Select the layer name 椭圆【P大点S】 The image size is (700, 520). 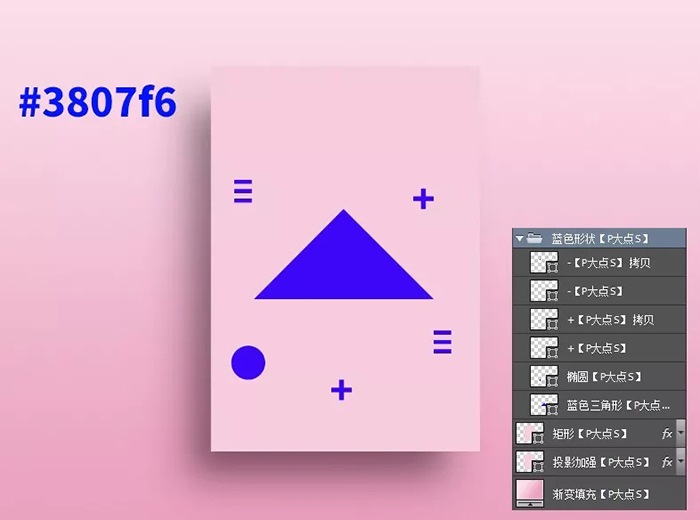tap(604, 377)
